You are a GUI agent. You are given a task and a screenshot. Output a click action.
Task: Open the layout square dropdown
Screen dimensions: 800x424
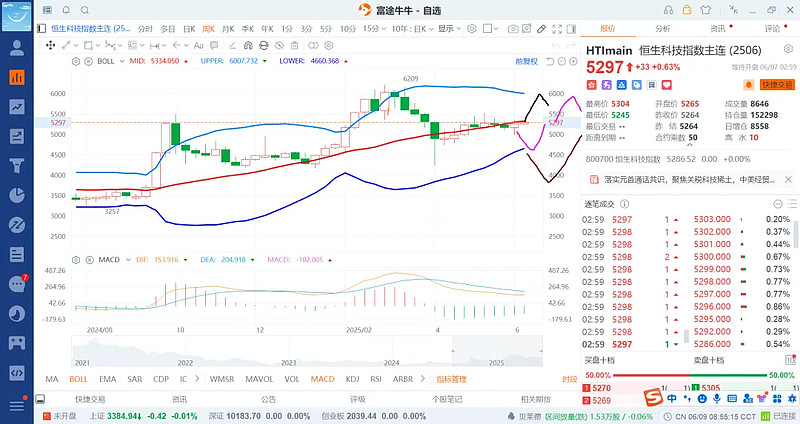[x=490, y=29]
